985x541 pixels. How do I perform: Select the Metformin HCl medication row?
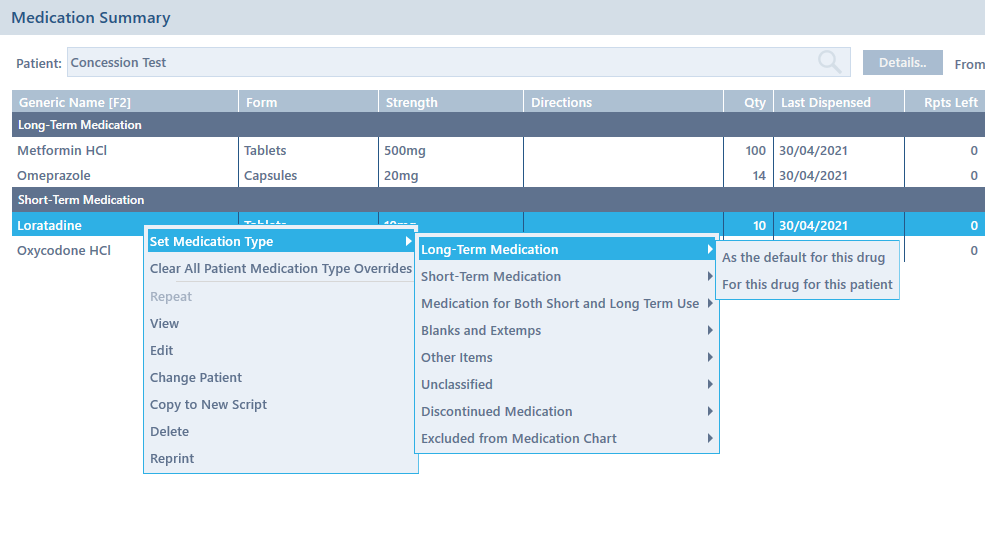62,151
